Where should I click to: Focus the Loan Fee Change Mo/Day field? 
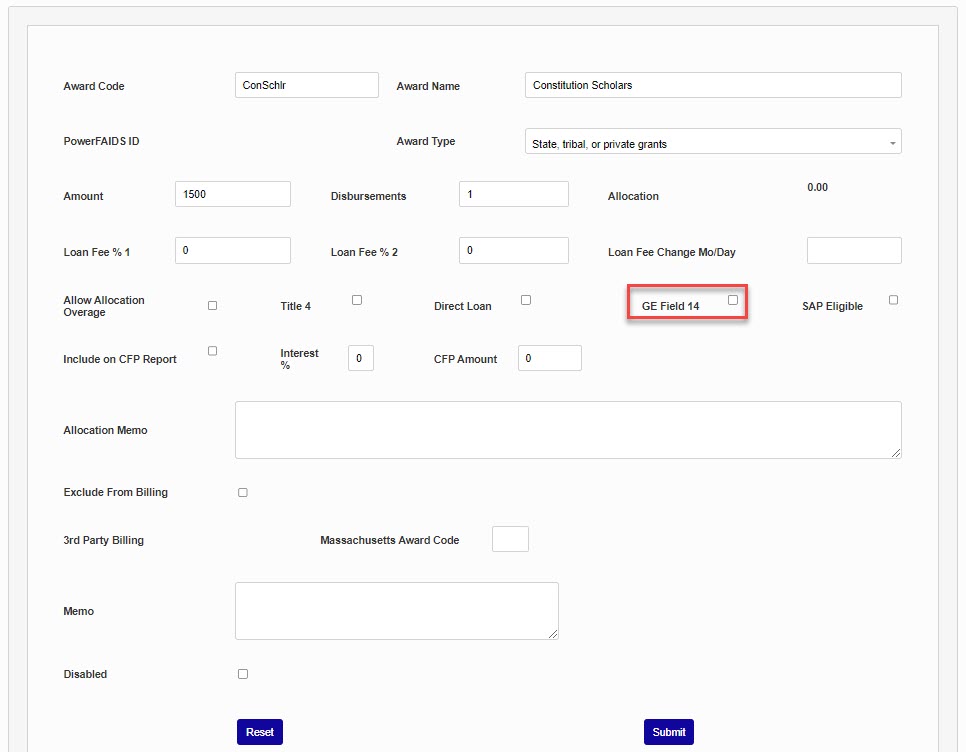click(x=853, y=251)
